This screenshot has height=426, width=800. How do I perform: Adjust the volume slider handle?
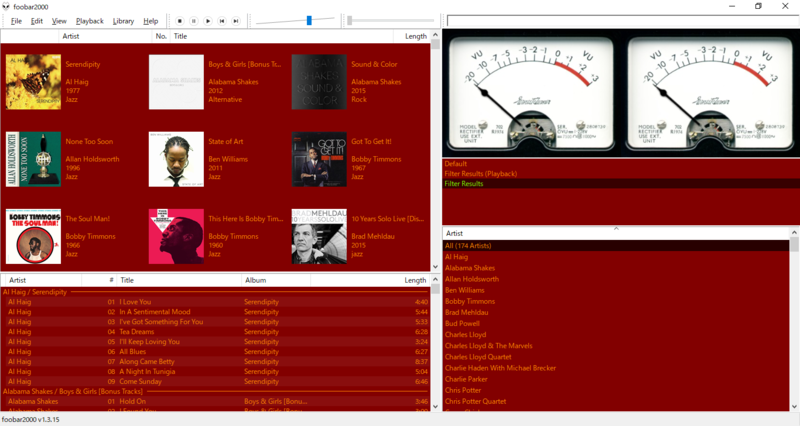coord(309,20)
